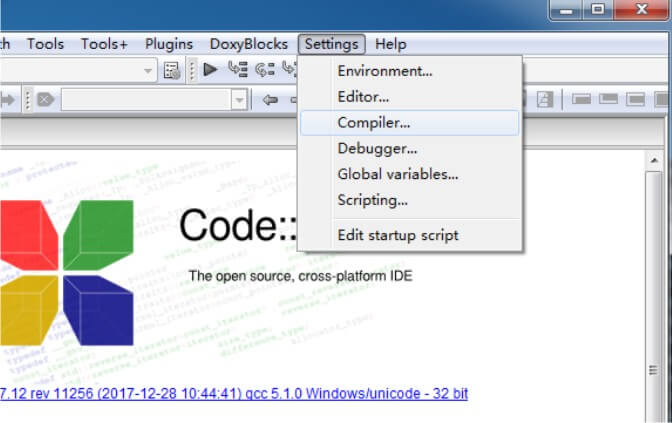Click the Run to cursor icon
This screenshot has width=672, height=423.
238,69
